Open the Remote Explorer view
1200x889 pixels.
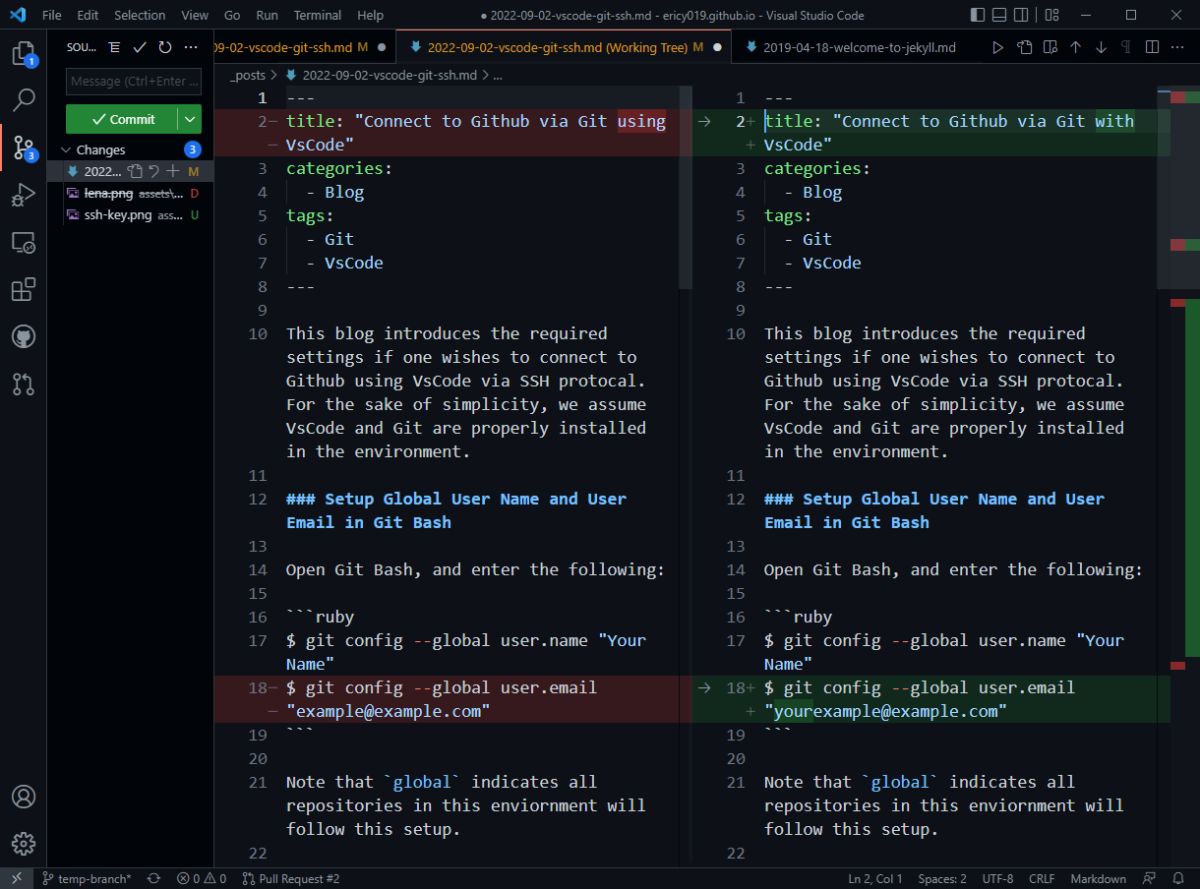23,243
